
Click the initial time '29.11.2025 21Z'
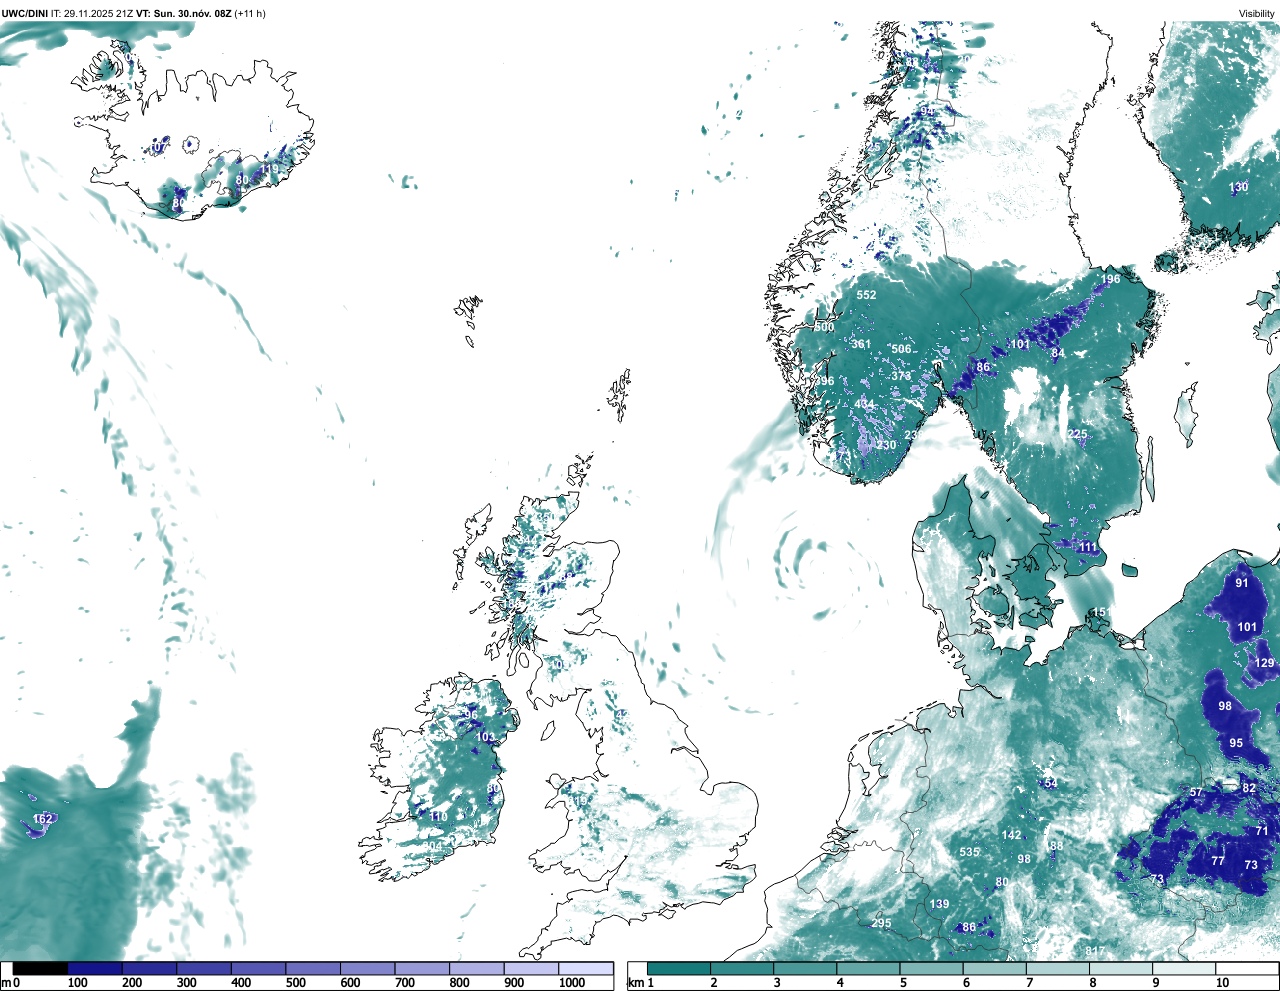pos(99,14)
